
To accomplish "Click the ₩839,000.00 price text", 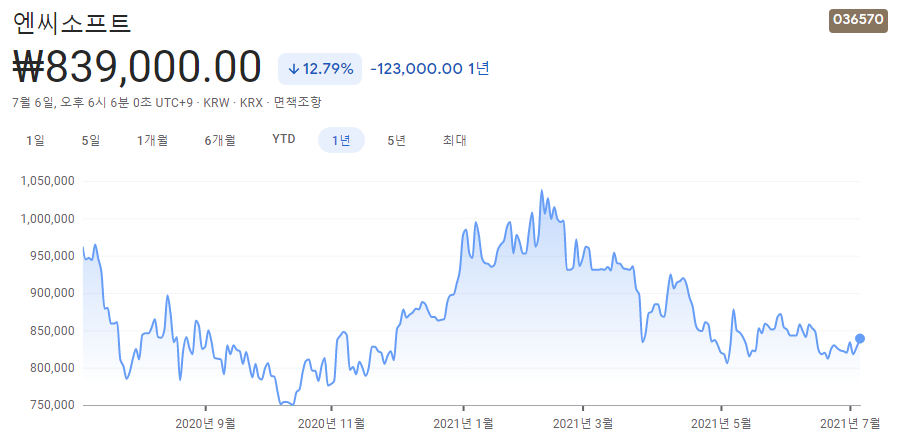I will coord(137,68).
